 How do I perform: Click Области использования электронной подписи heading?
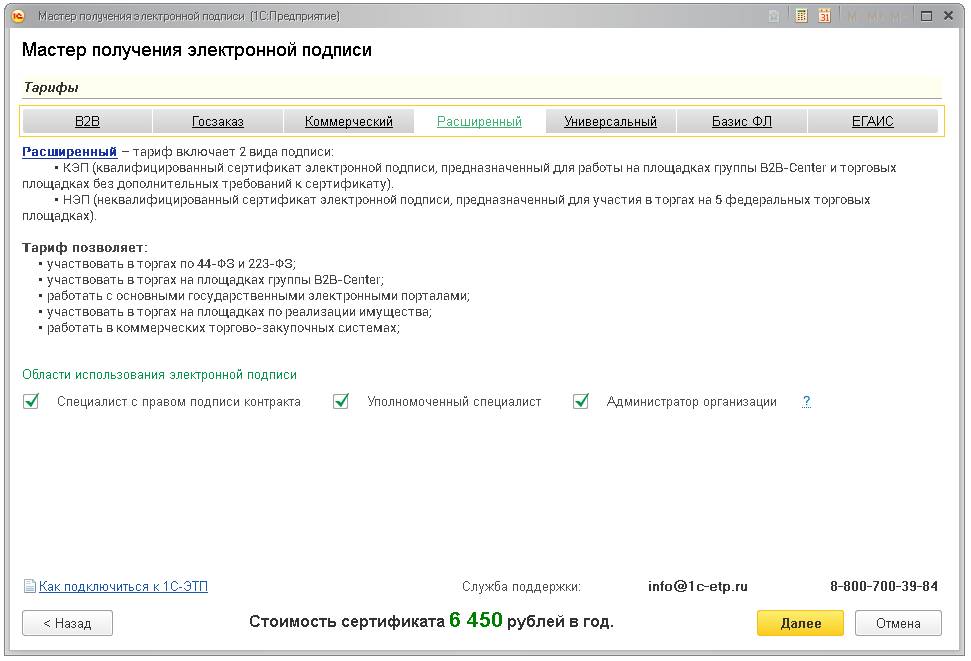click(x=159, y=374)
